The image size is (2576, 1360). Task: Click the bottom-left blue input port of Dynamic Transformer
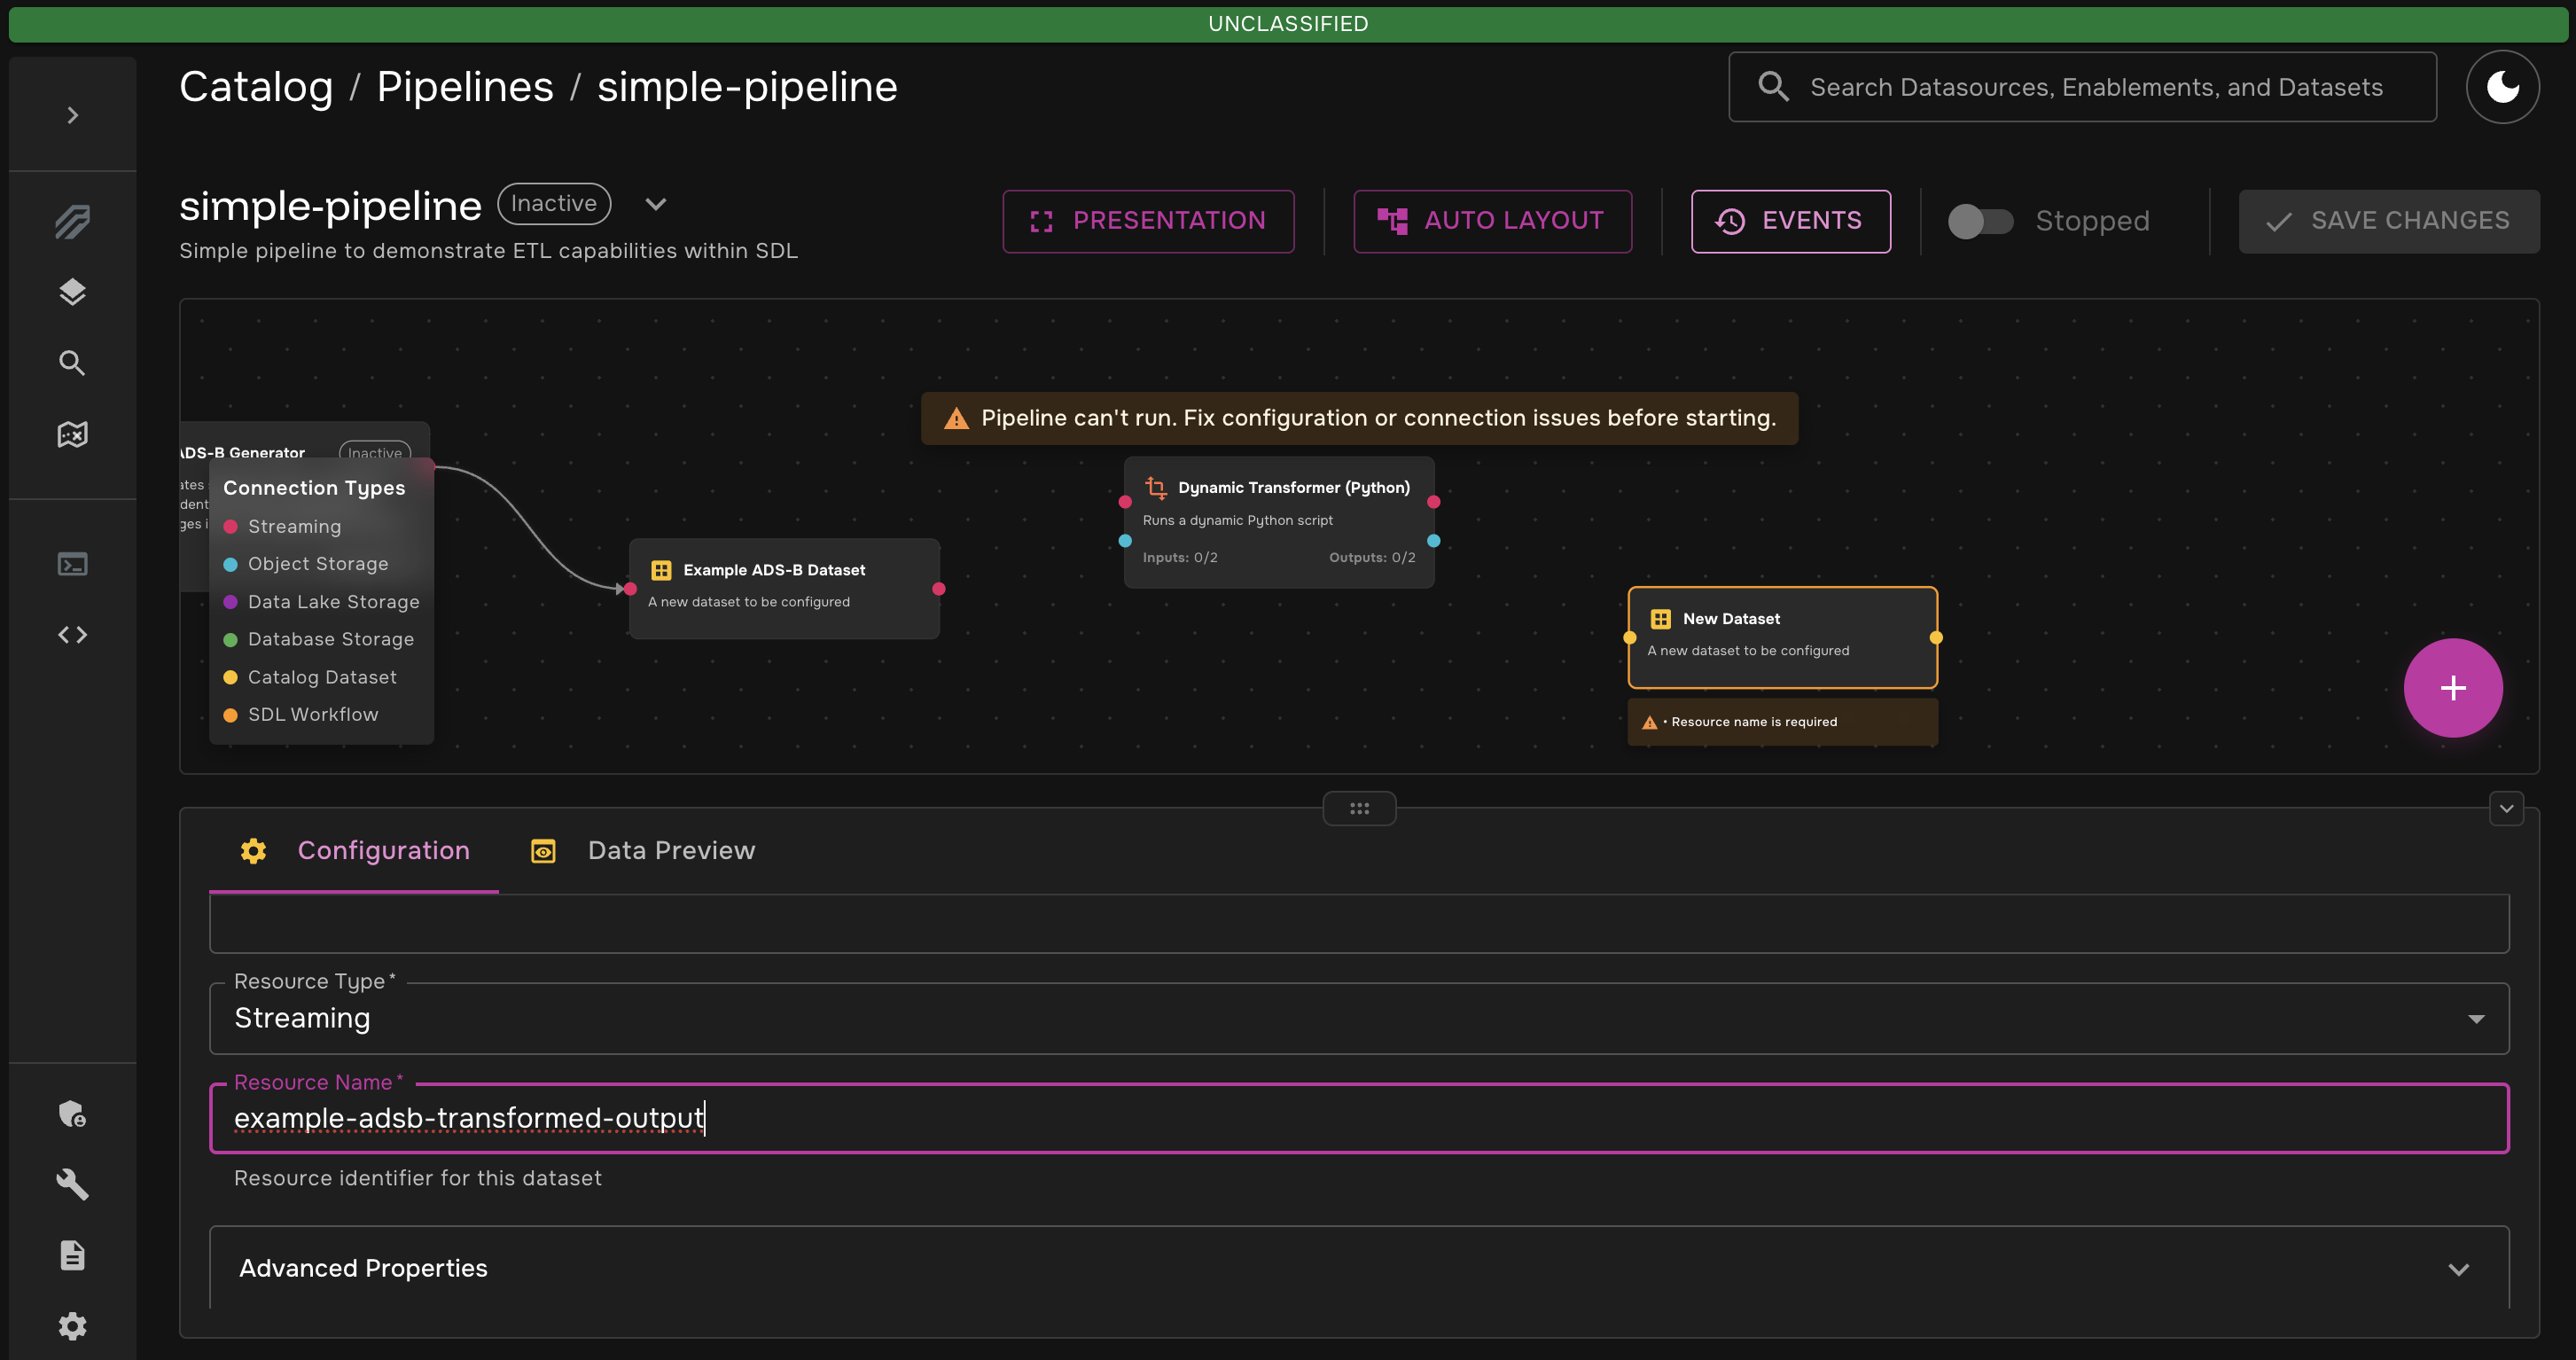coord(1125,541)
